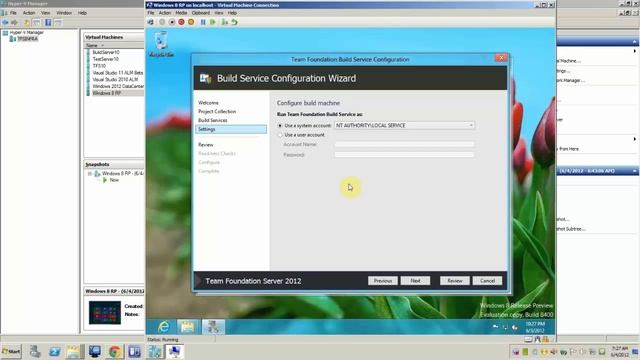Collapse Windows 8 RP snapshot tree node
Viewport: 640px width, 360px height.
(90, 173)
